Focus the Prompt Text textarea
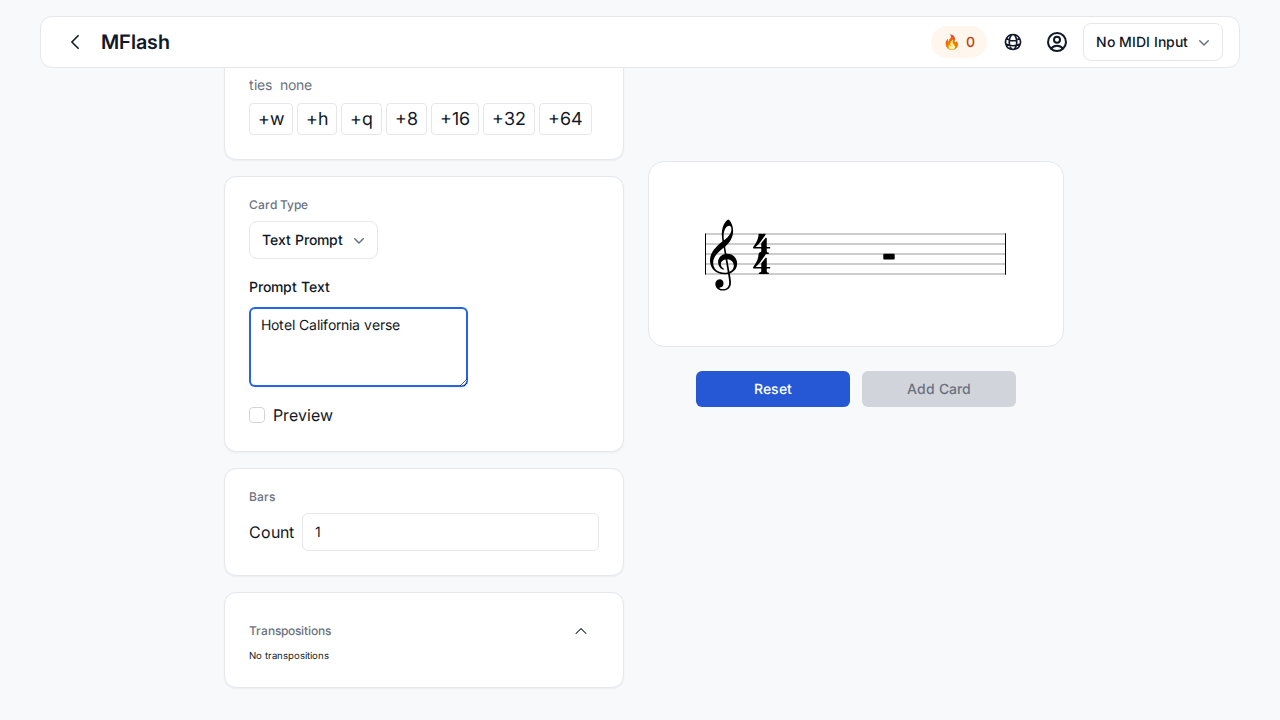The image size is (1280, 720). 358,347
